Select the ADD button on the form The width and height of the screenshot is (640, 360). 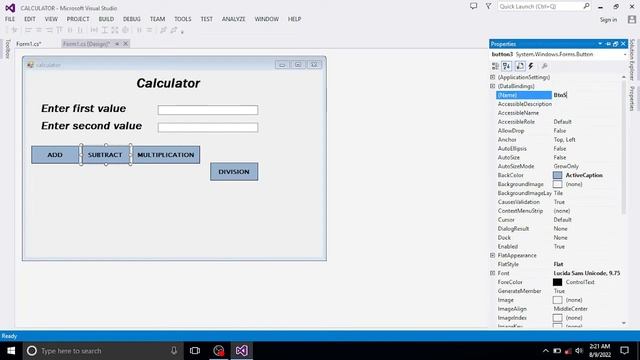pyautogui.click(x=55, y=155)
